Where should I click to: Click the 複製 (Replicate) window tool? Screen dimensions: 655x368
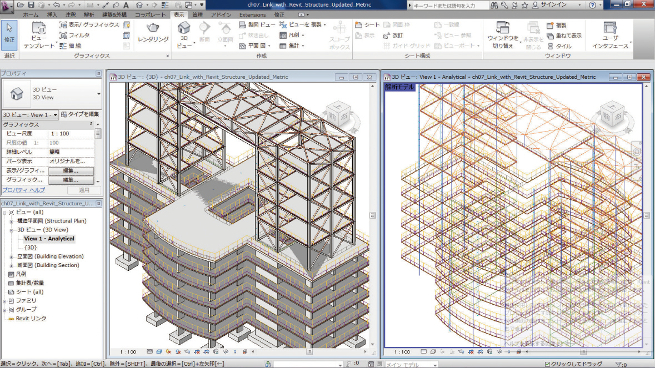click(x=556, y=25)
